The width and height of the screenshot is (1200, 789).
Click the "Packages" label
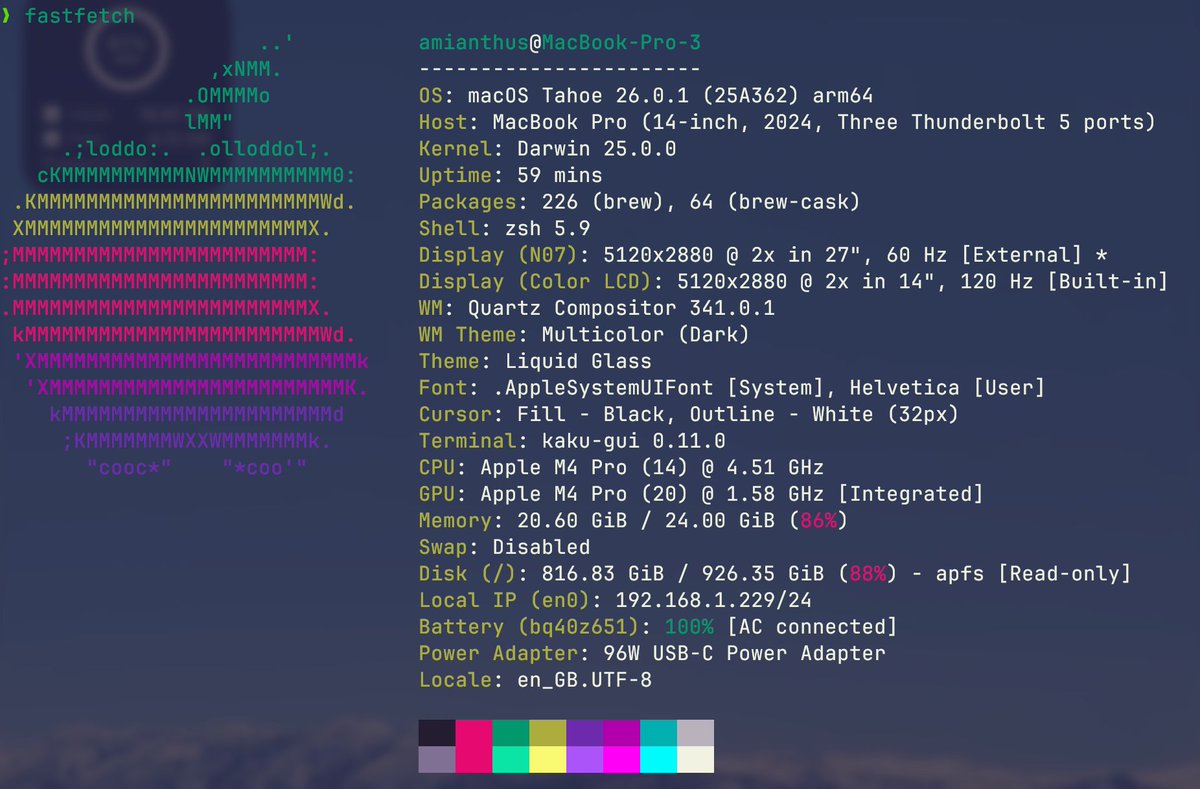pos(468,202)
